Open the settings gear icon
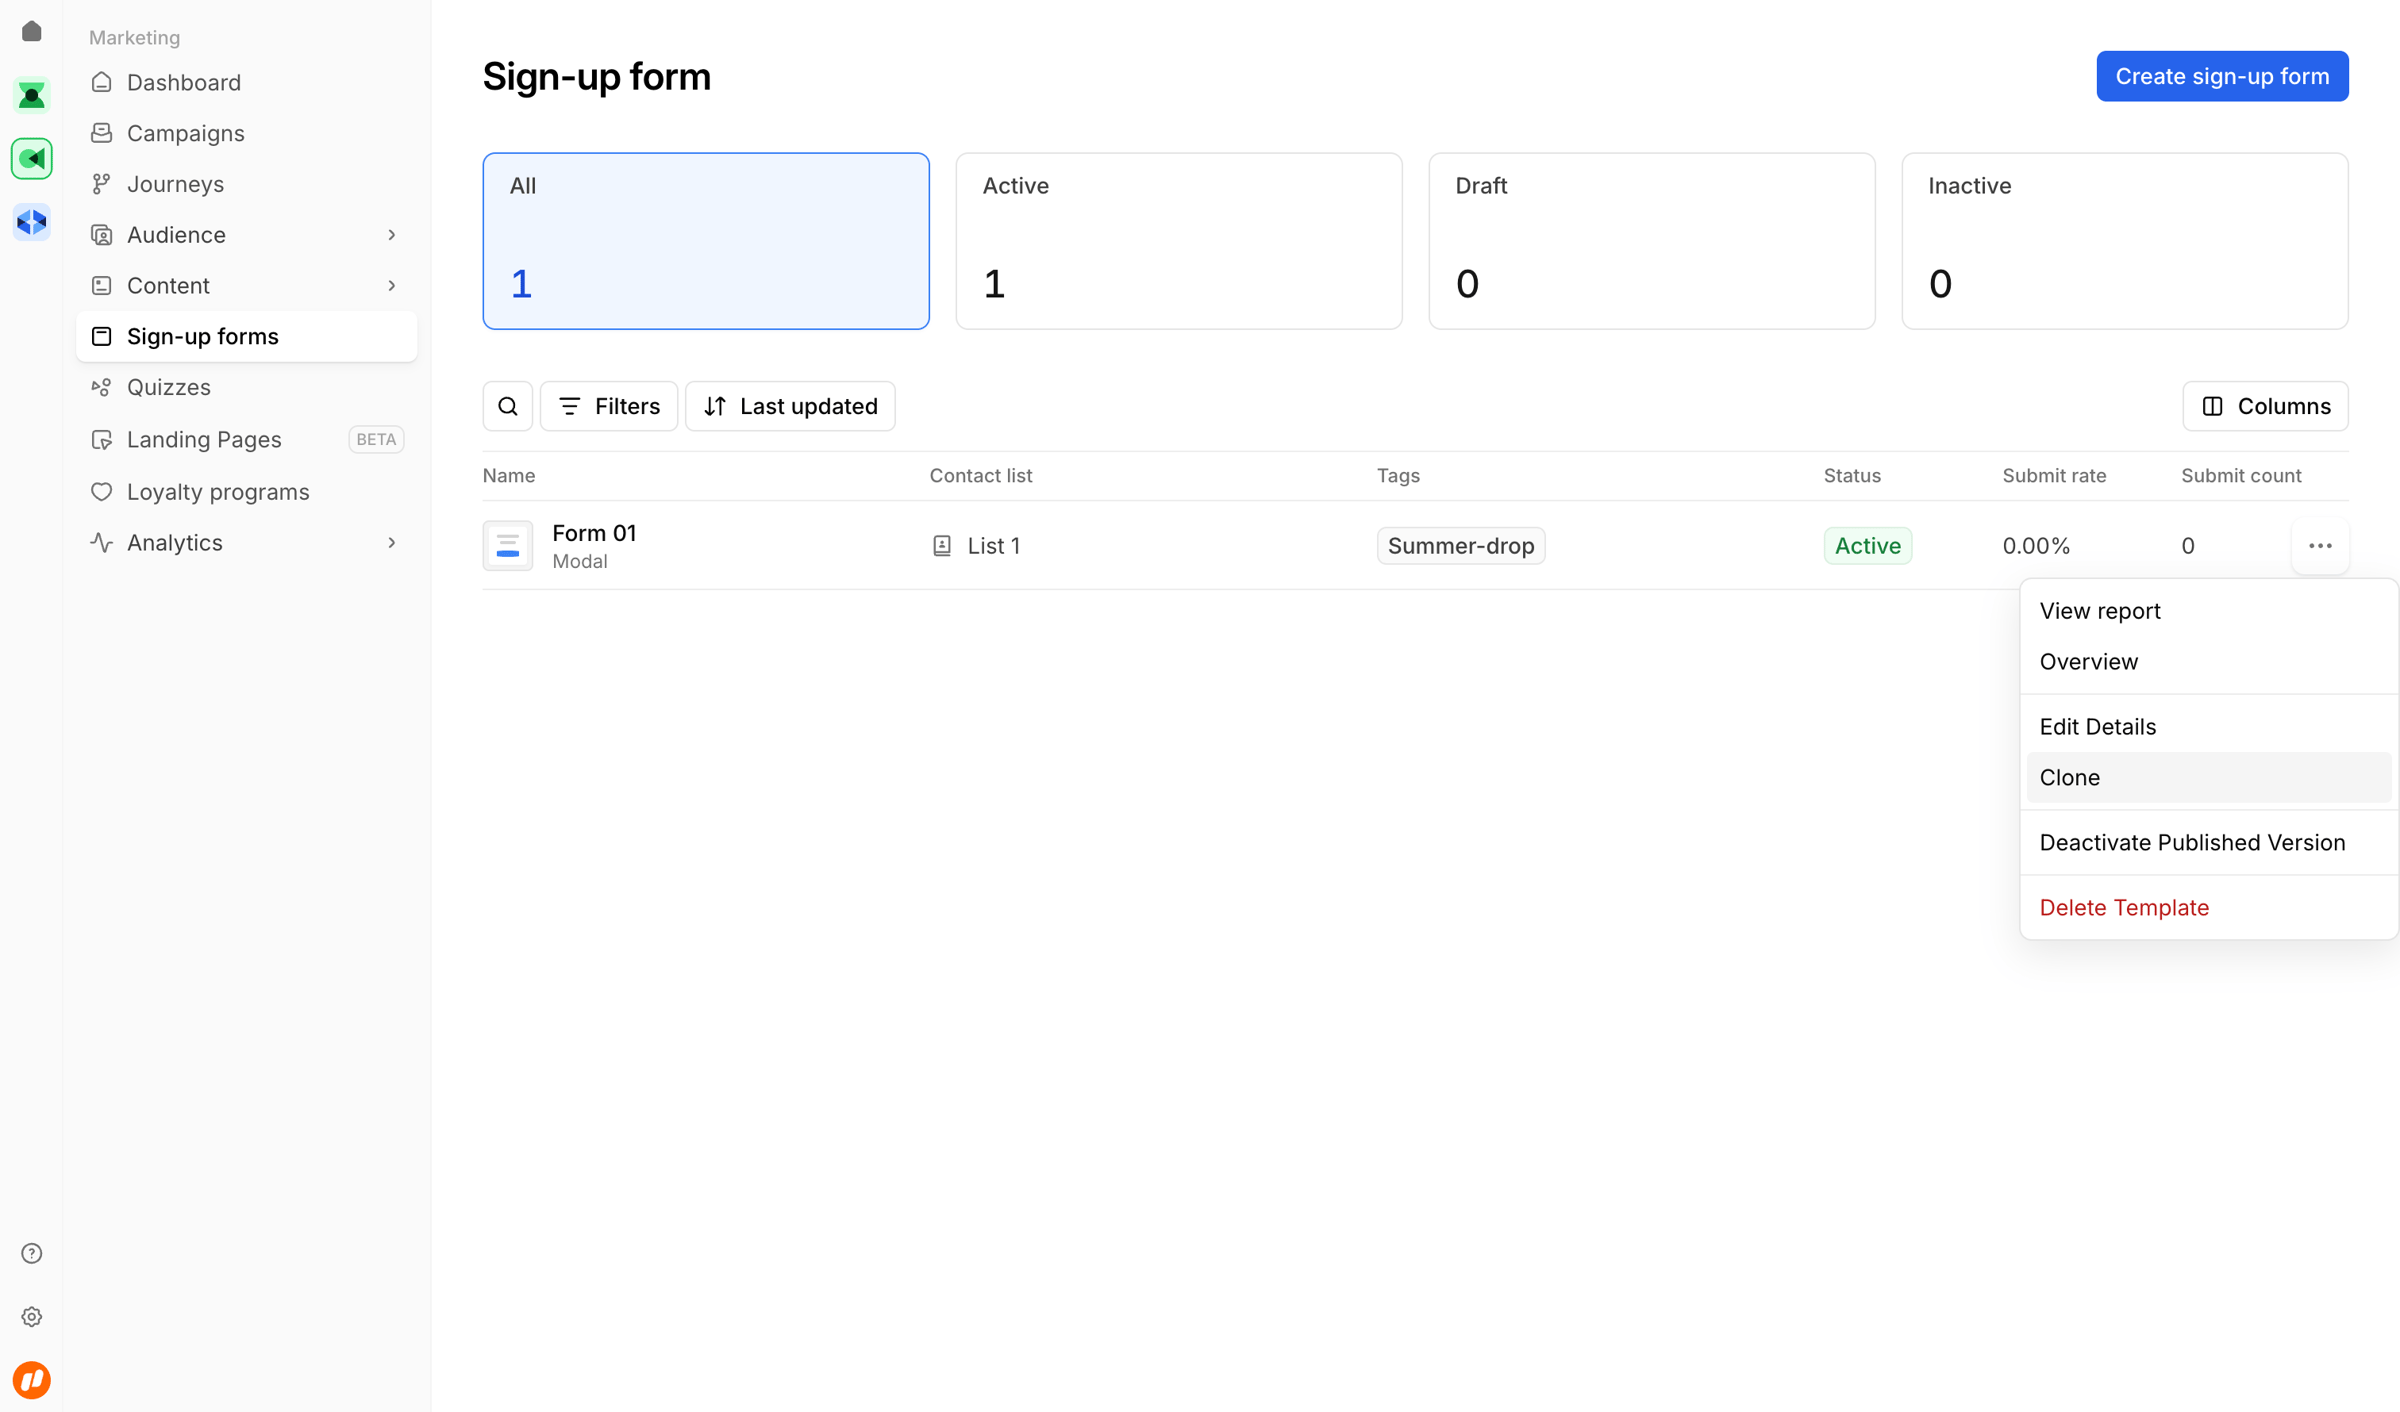2400x1412 pixels. tap(32, 1316)
